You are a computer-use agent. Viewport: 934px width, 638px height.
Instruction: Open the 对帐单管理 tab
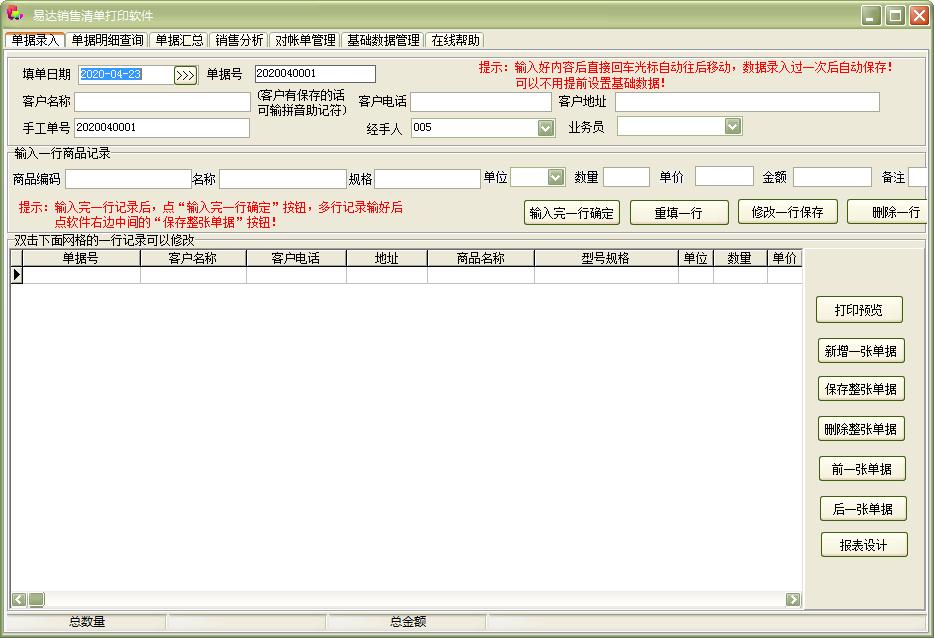click(305, 40)
